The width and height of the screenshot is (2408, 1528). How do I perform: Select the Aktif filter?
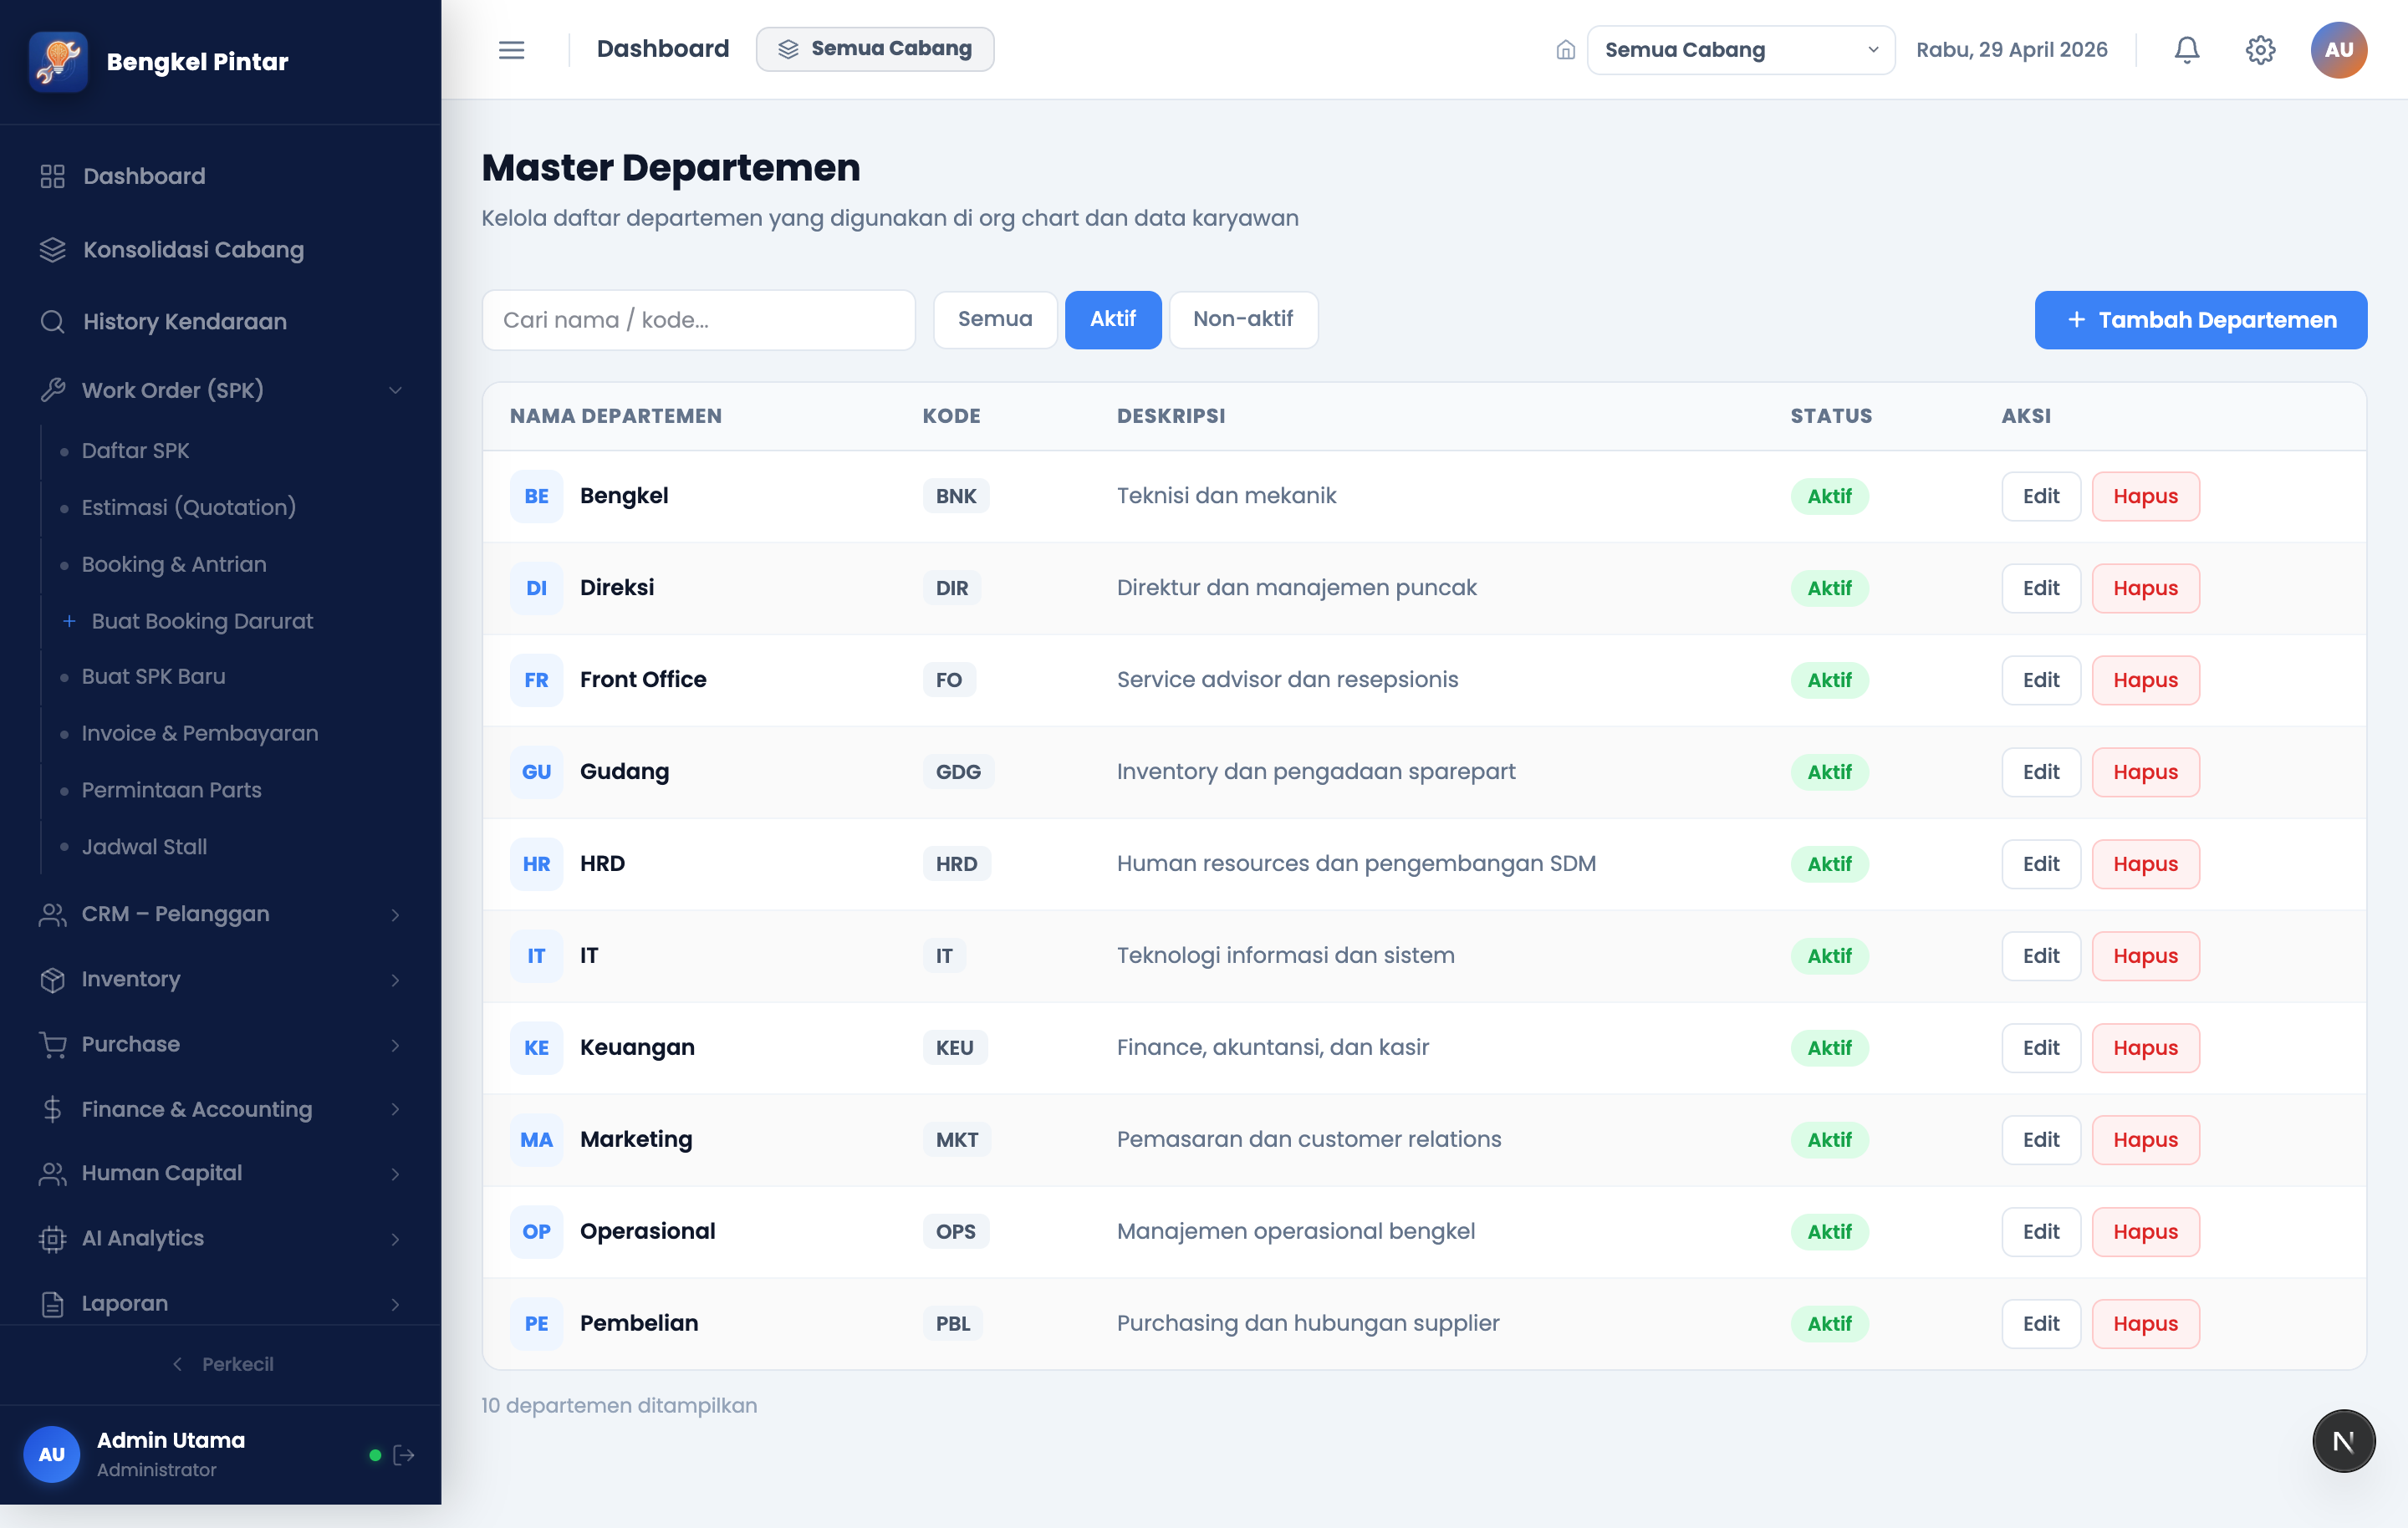(x=1113, y=319)
